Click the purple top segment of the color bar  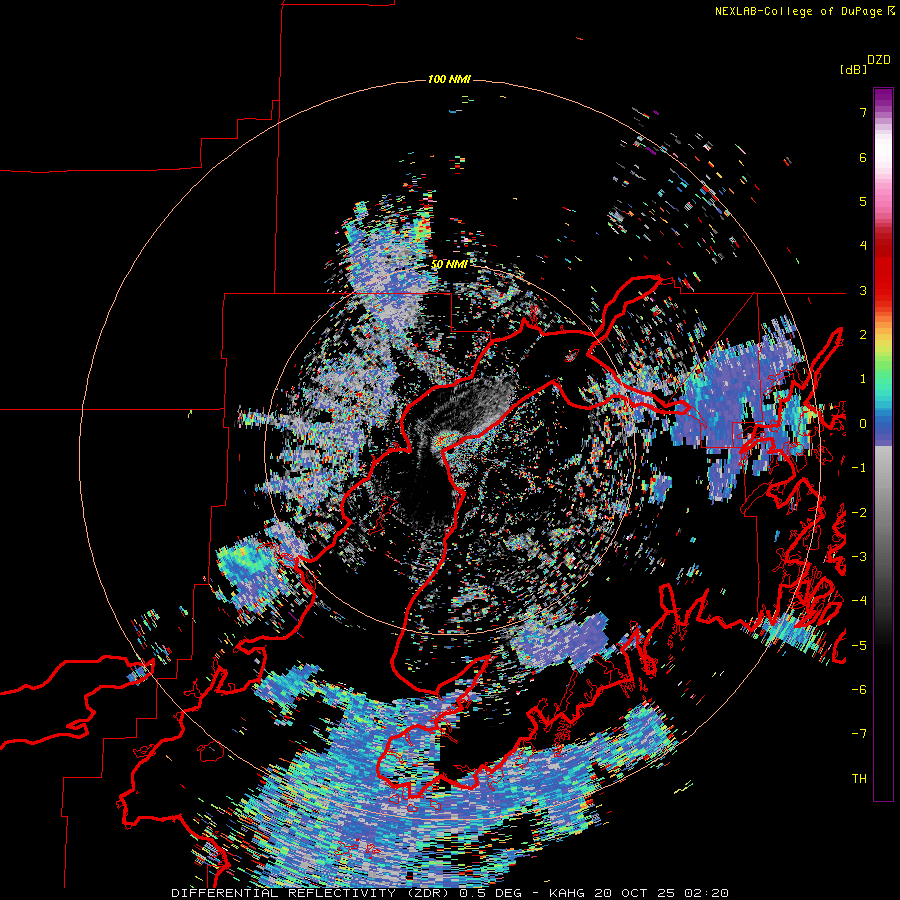883,99
